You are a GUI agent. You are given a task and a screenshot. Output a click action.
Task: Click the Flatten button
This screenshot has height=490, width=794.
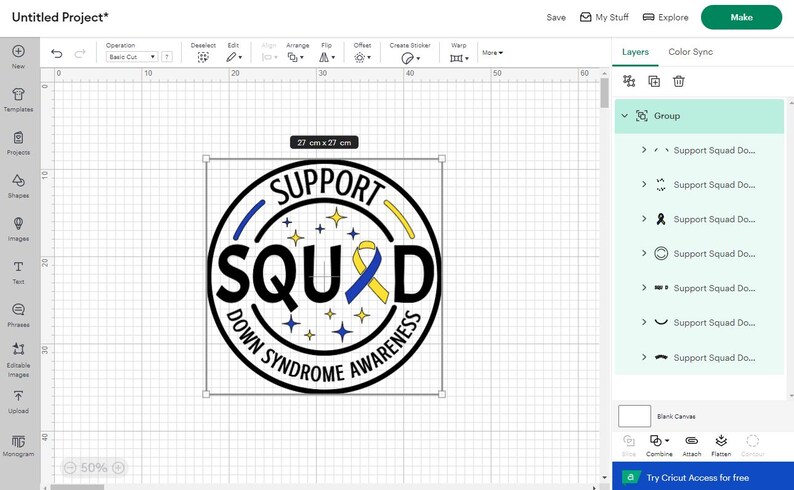click(721, 445)
